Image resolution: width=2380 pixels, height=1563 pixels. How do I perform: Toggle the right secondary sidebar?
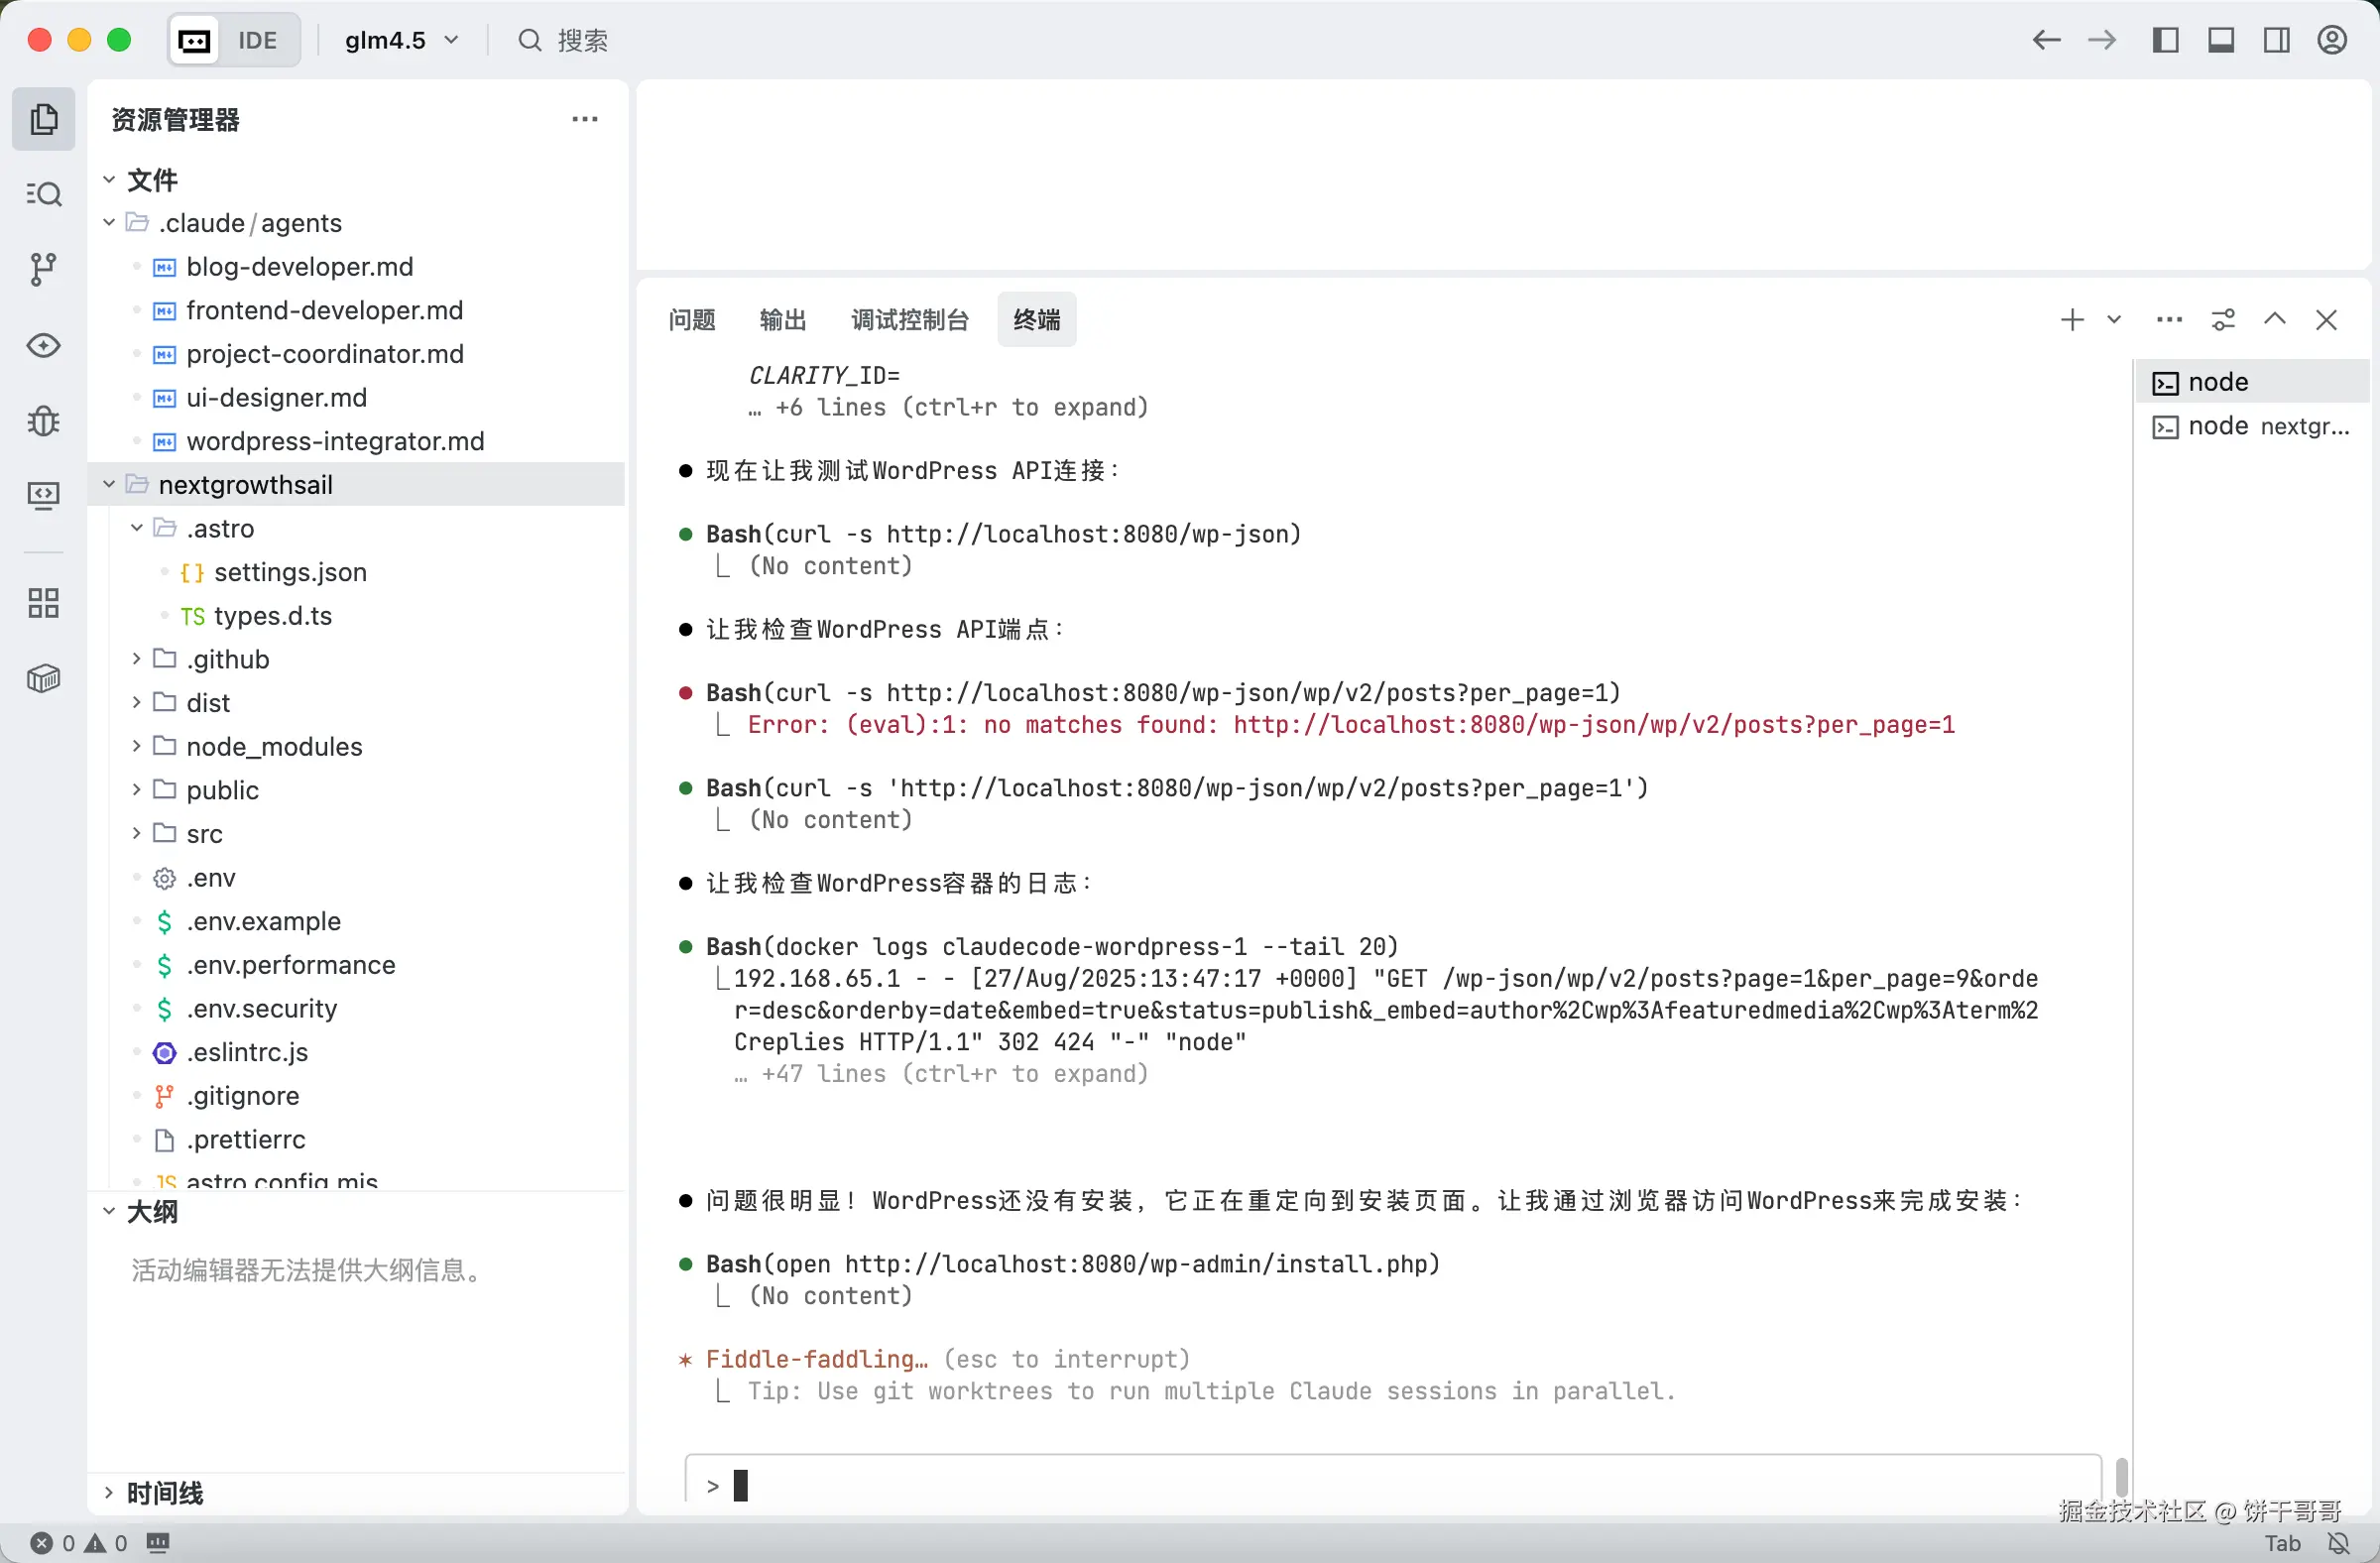click(2277, 40)
